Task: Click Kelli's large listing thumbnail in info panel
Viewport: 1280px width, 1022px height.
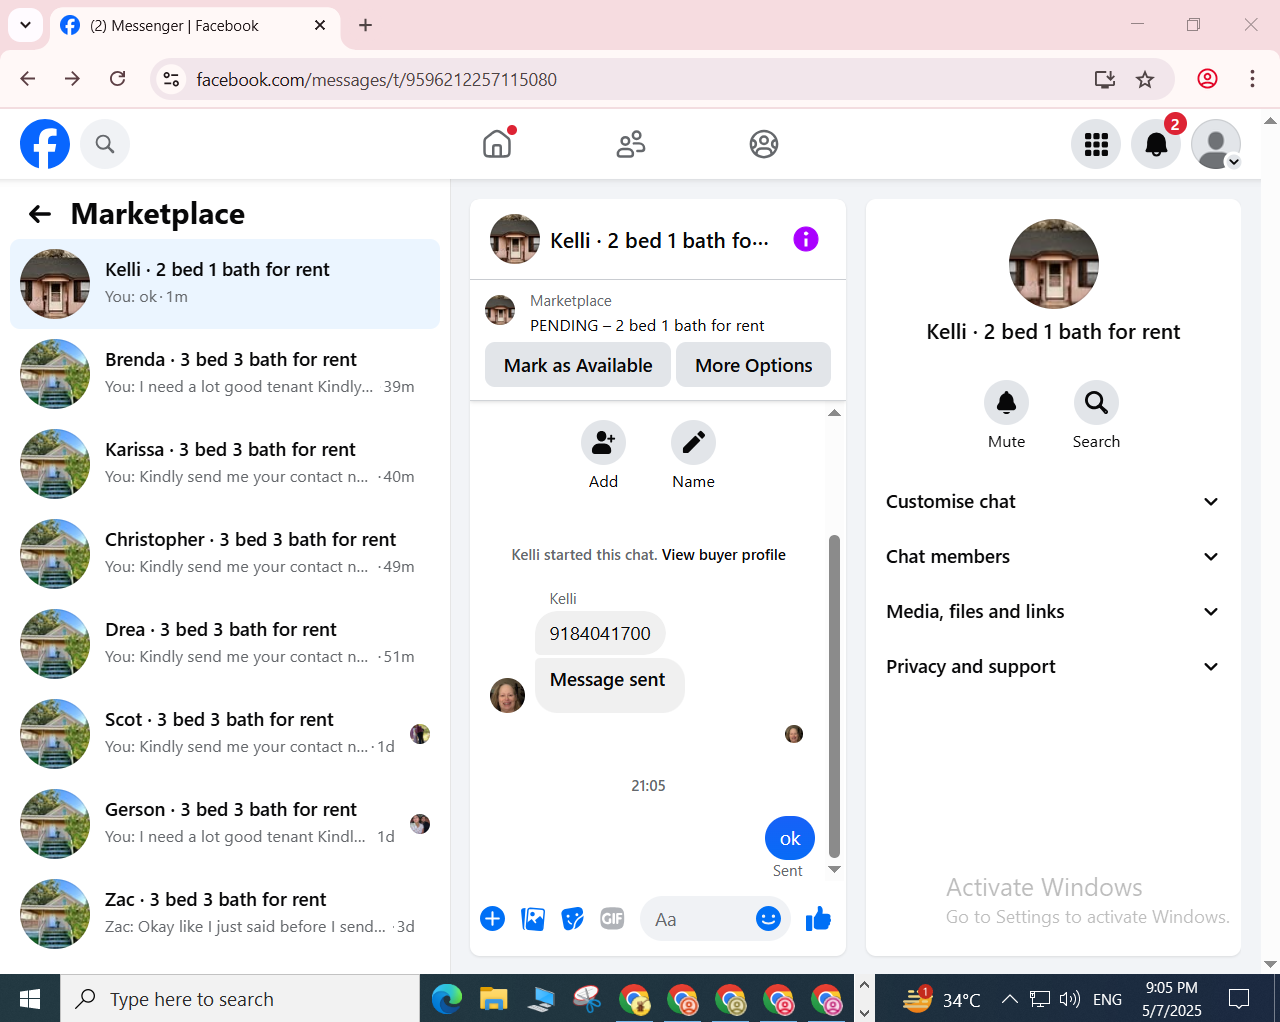Action: coord(1054,264)
